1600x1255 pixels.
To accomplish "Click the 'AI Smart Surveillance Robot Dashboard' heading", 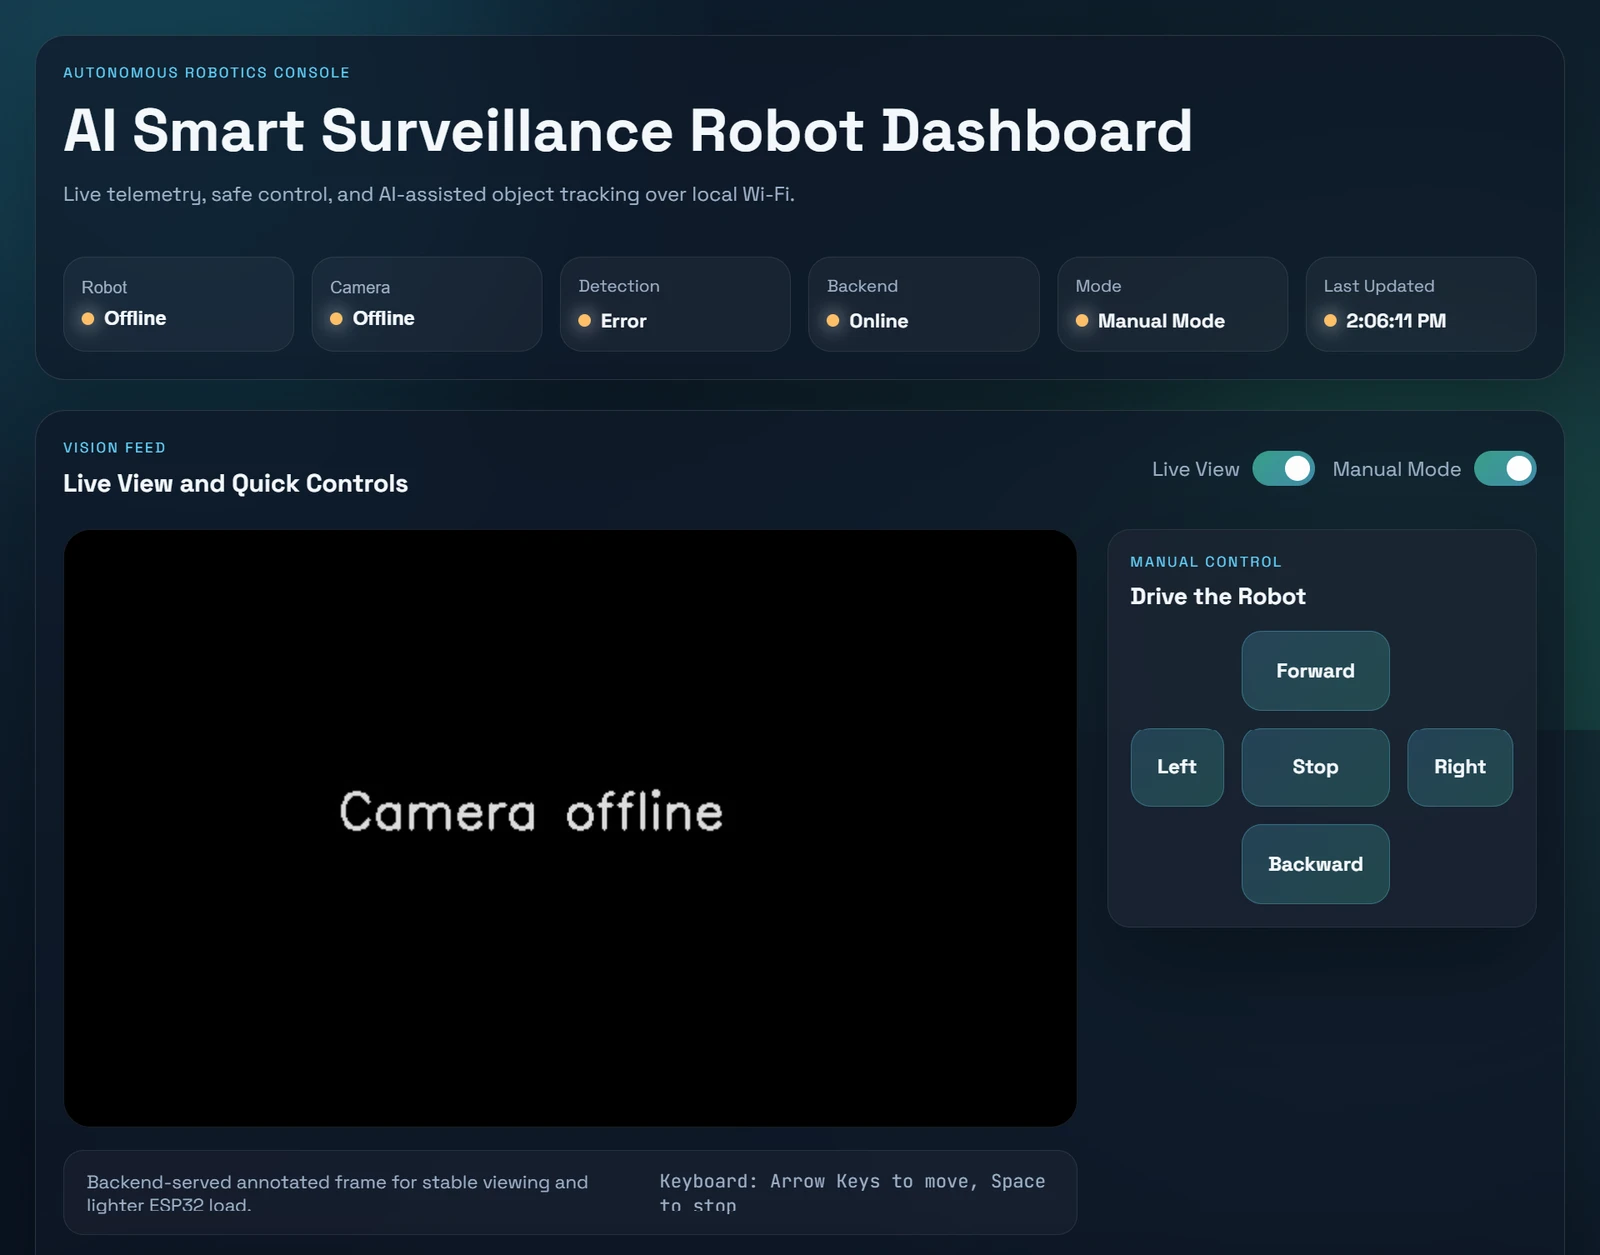I will tap(628, 131).
